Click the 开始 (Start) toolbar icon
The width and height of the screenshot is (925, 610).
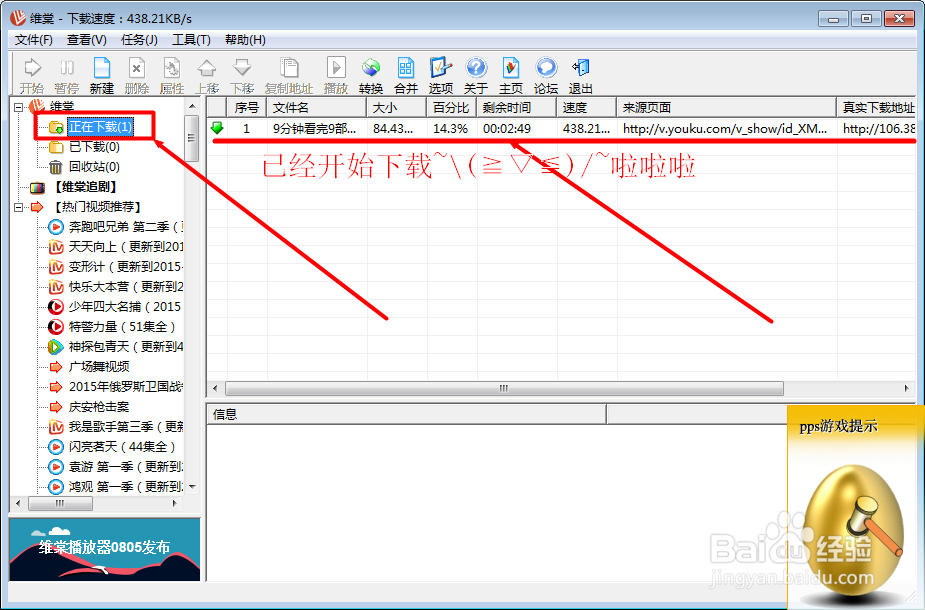click(x=32, y=76)
